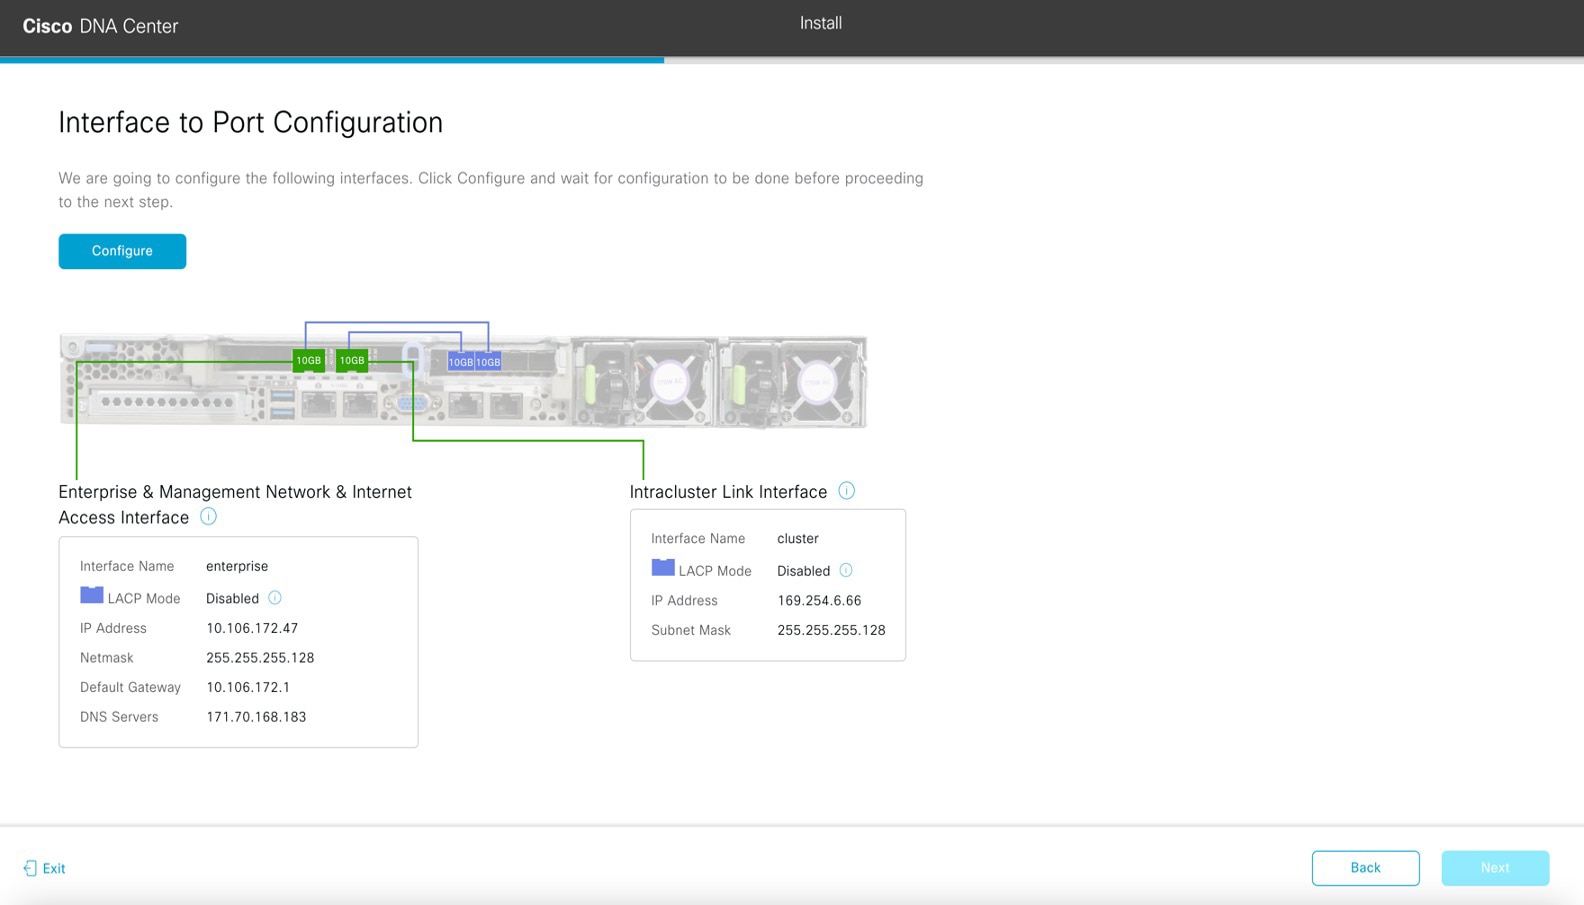Click 'IP Address' label in cluster card

click(x=684, y=600)
